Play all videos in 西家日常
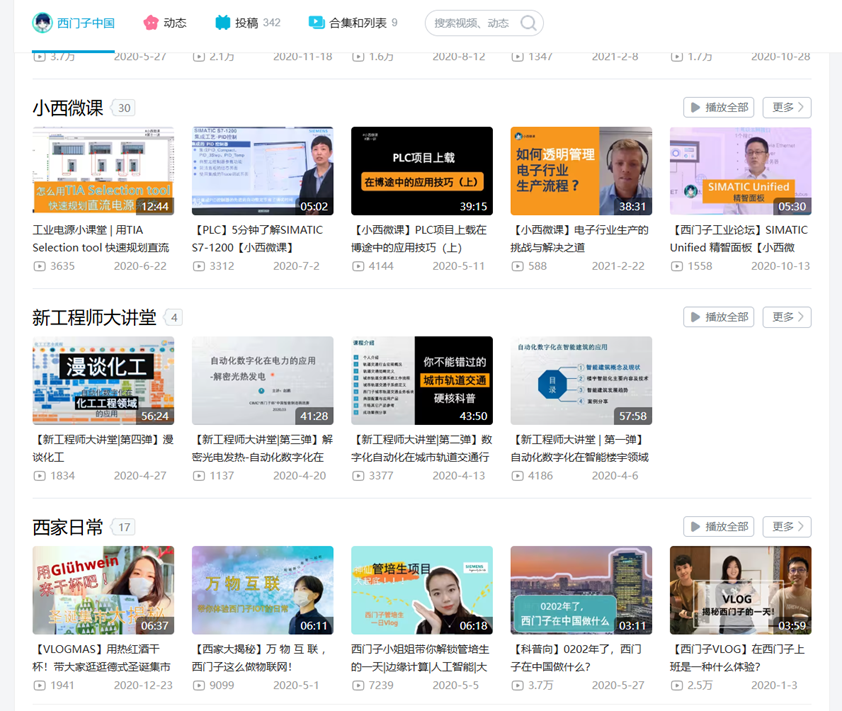 (718, 527)
